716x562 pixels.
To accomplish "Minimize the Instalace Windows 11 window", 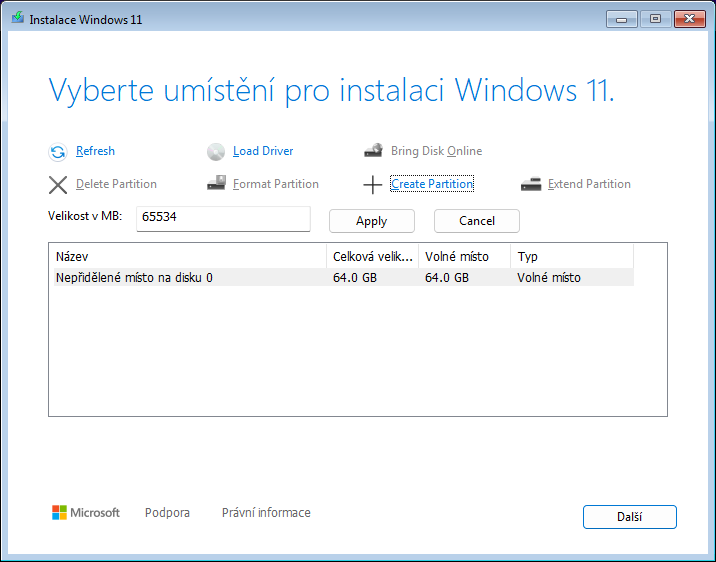I will (621, 19).
